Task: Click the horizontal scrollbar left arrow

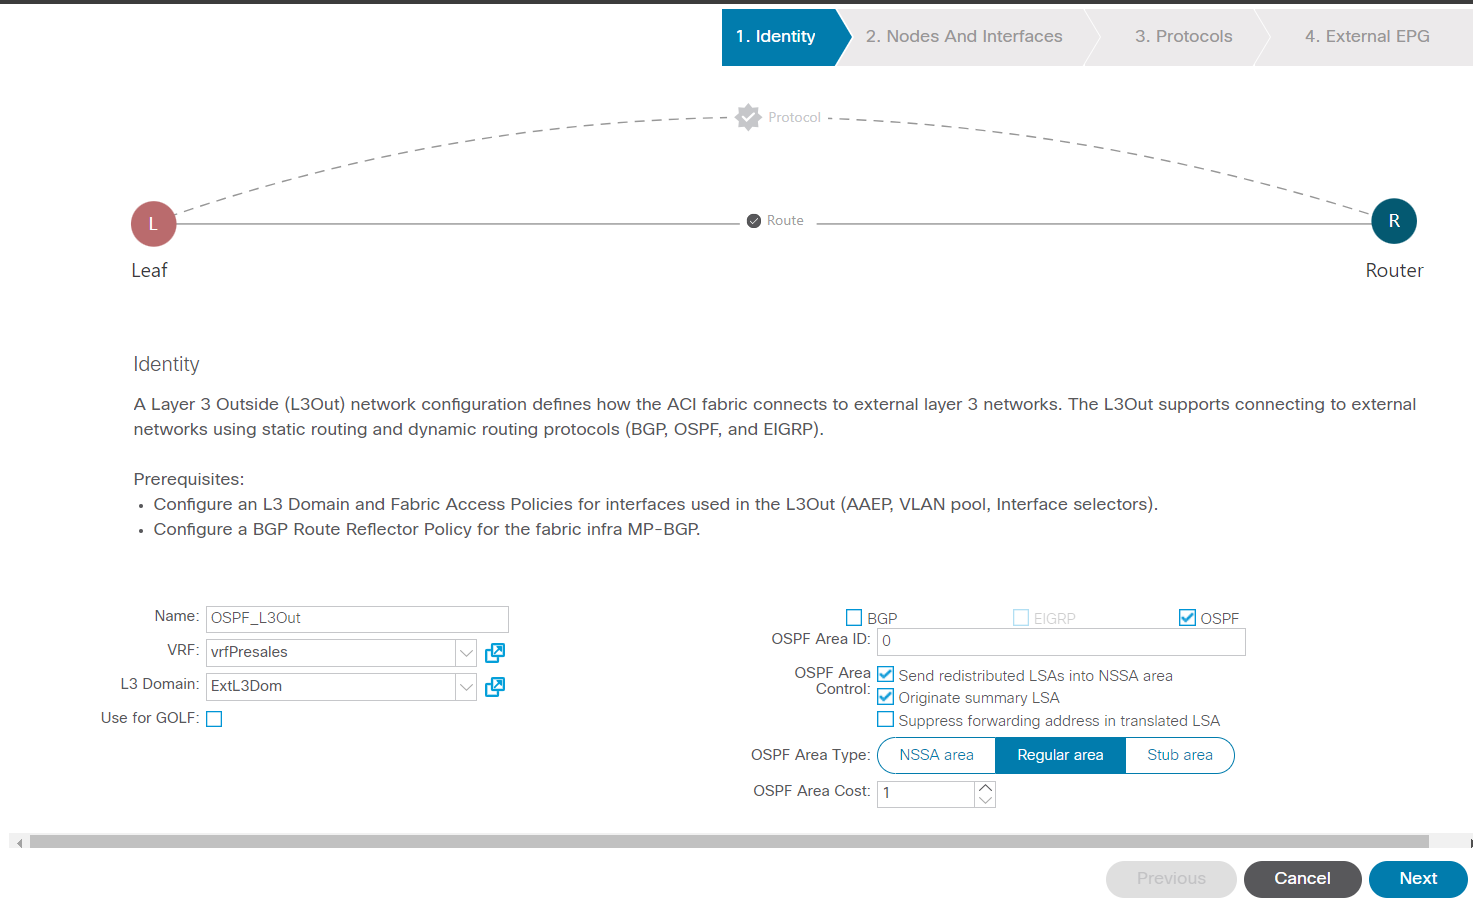Action: coord(19,843)
